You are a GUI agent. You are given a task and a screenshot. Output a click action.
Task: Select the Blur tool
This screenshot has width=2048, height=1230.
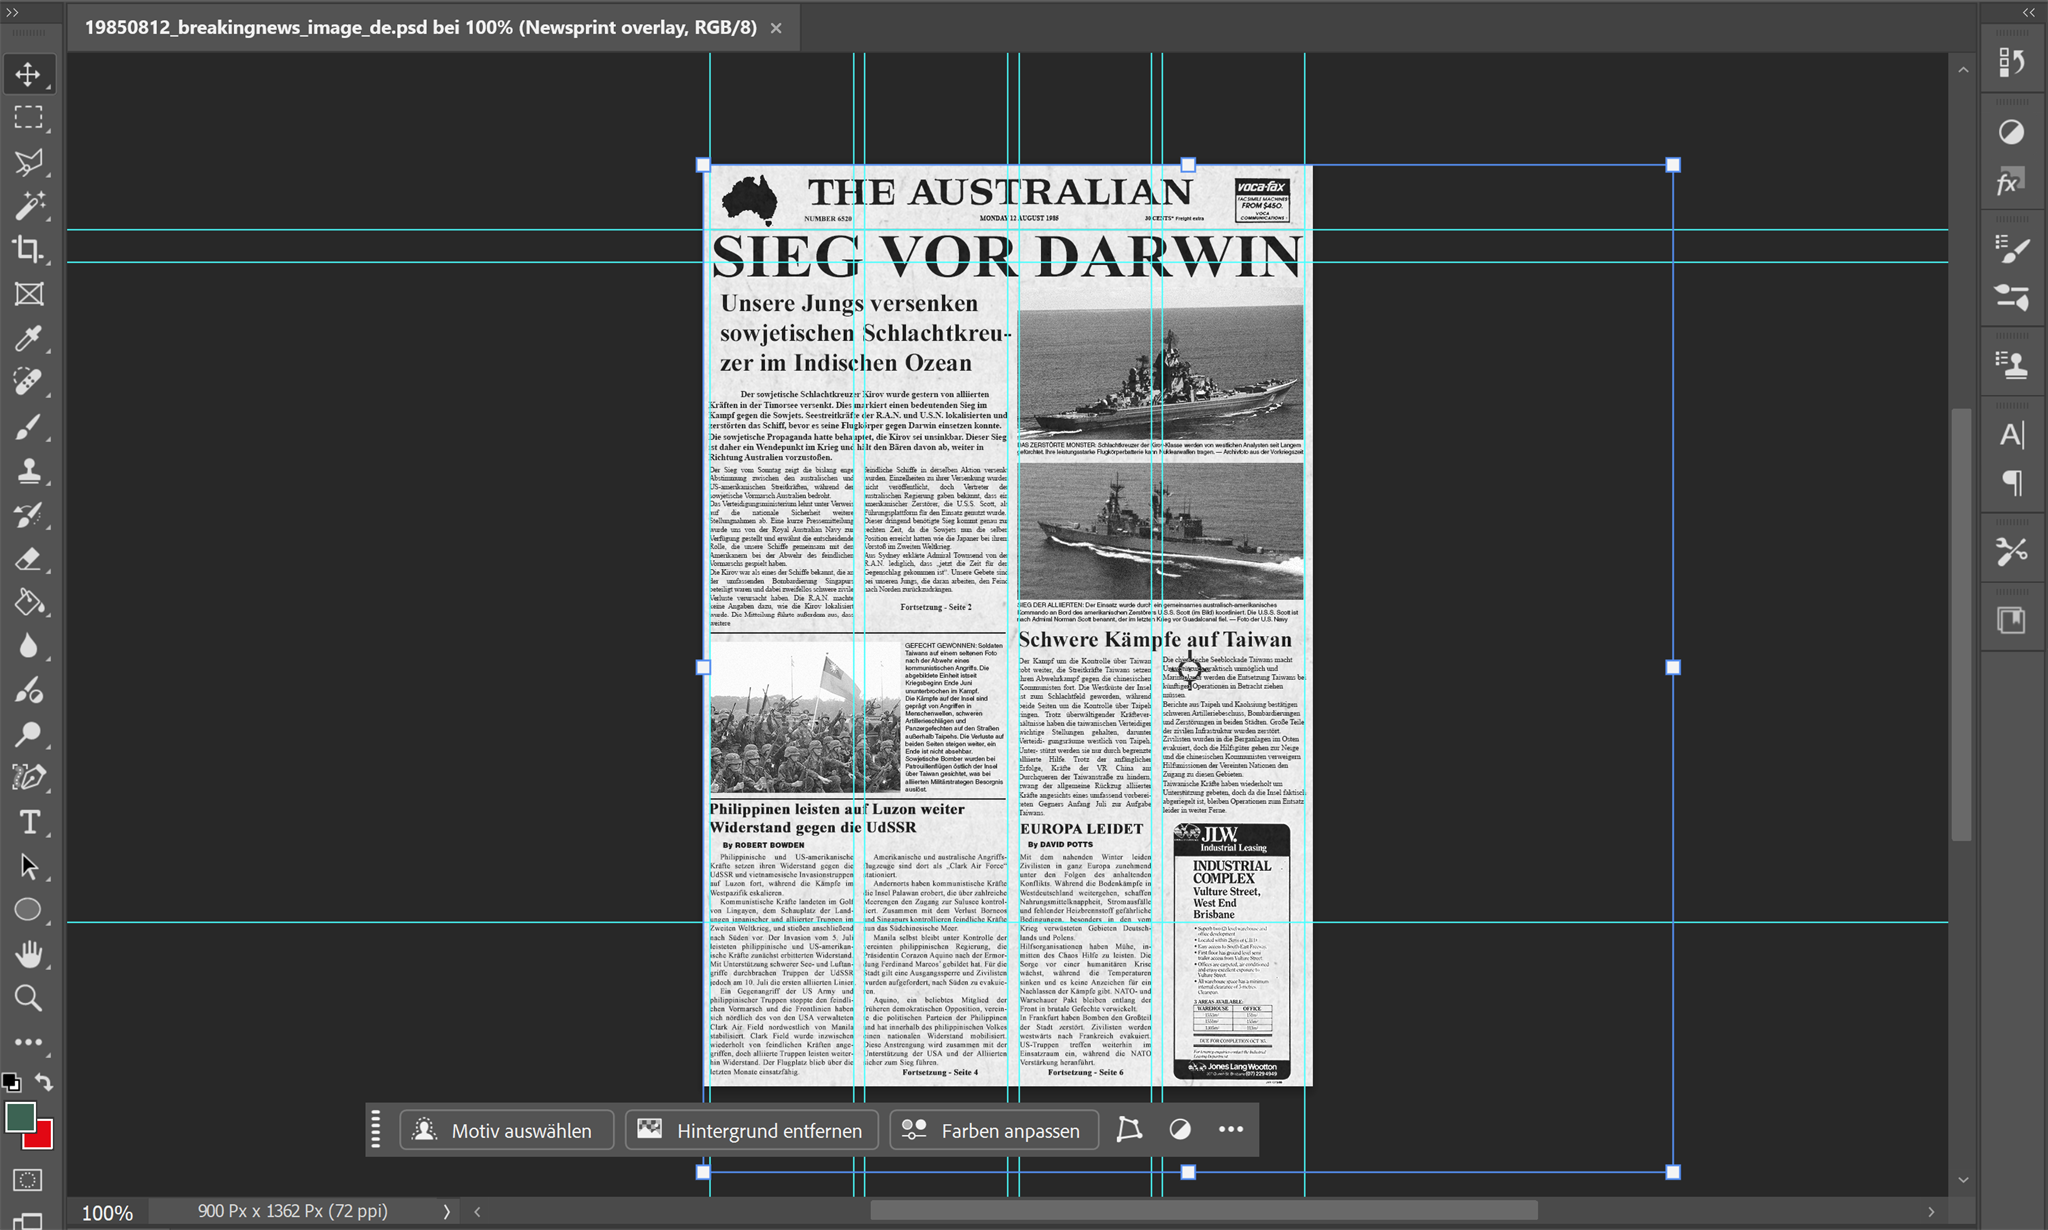(28, 646)
